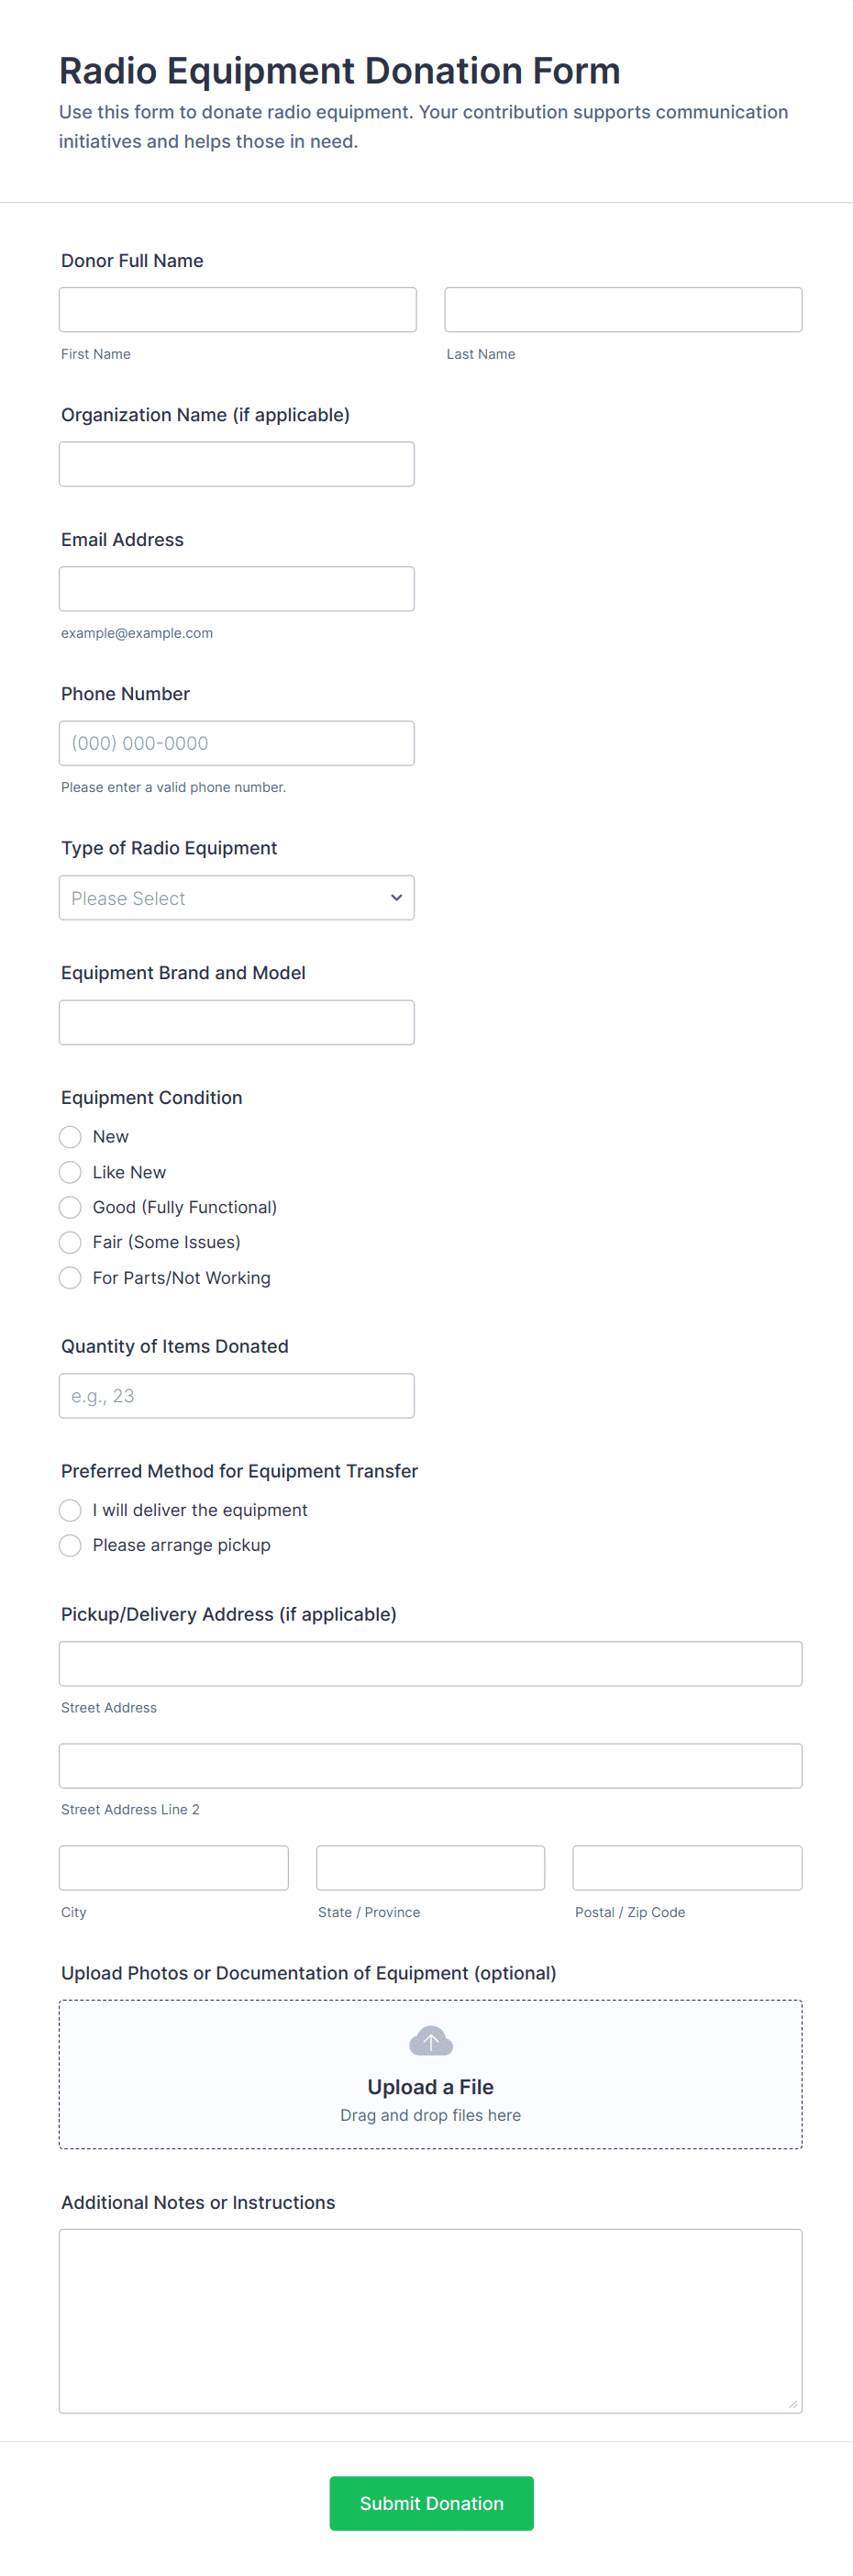The image size is (853, 2576).
Task: Select Fair (Some Issues) option
Action: [x=70, y=1242]
